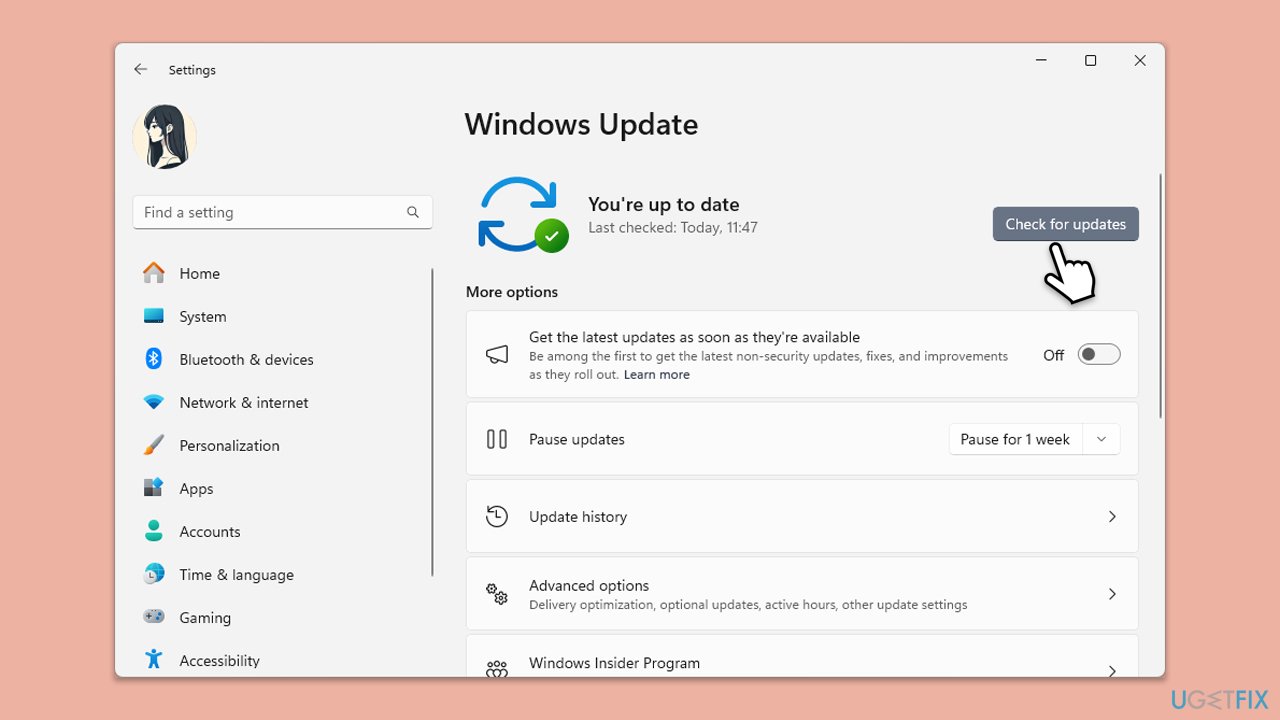Open the user profile avatar
The width and height of the screenshot is (1280, 720).
[164, 136]
